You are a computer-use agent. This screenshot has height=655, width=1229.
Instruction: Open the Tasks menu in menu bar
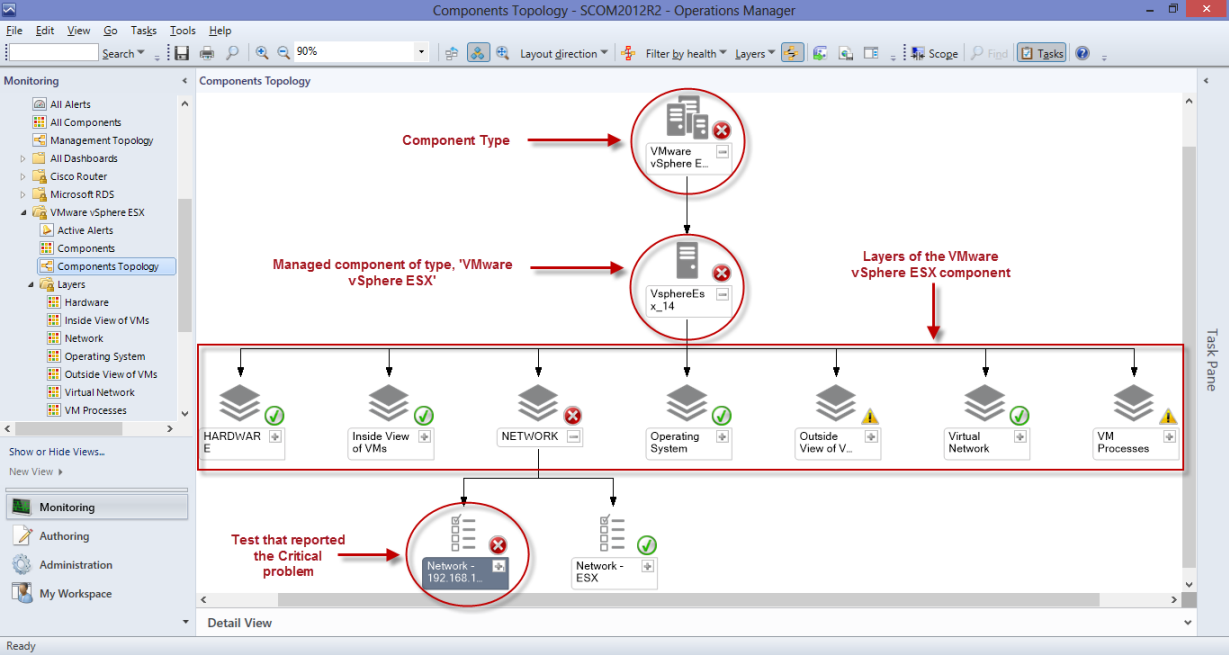(x=143, y=31)
